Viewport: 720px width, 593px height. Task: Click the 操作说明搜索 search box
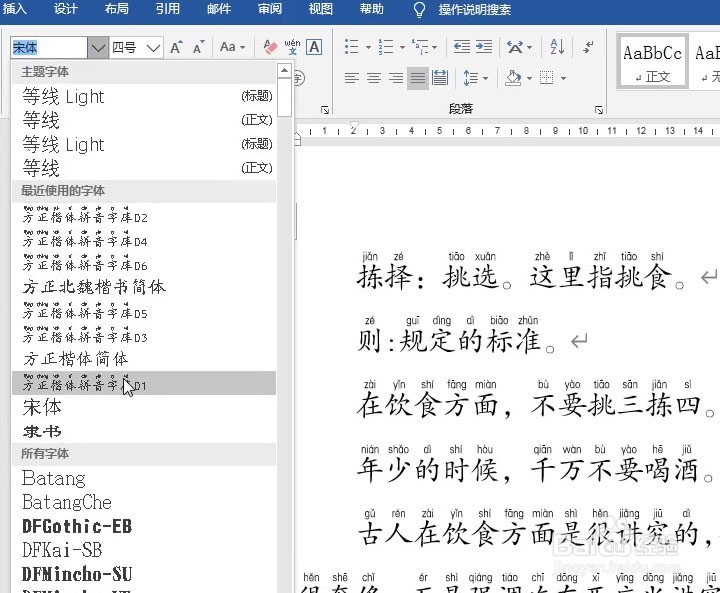[474, 10]
